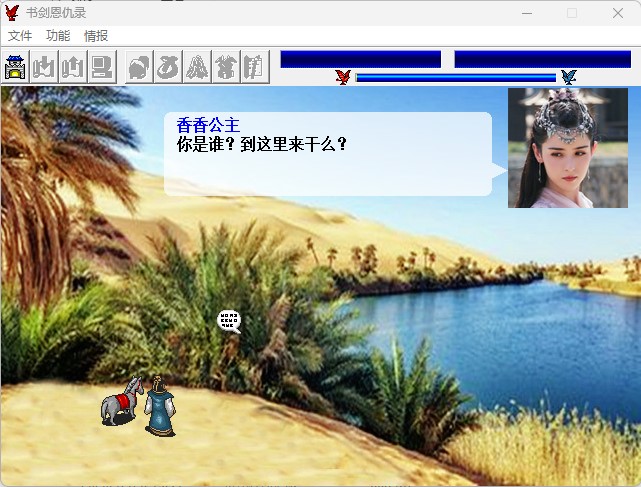Click the left dark blue status bar

pos(361,59)
